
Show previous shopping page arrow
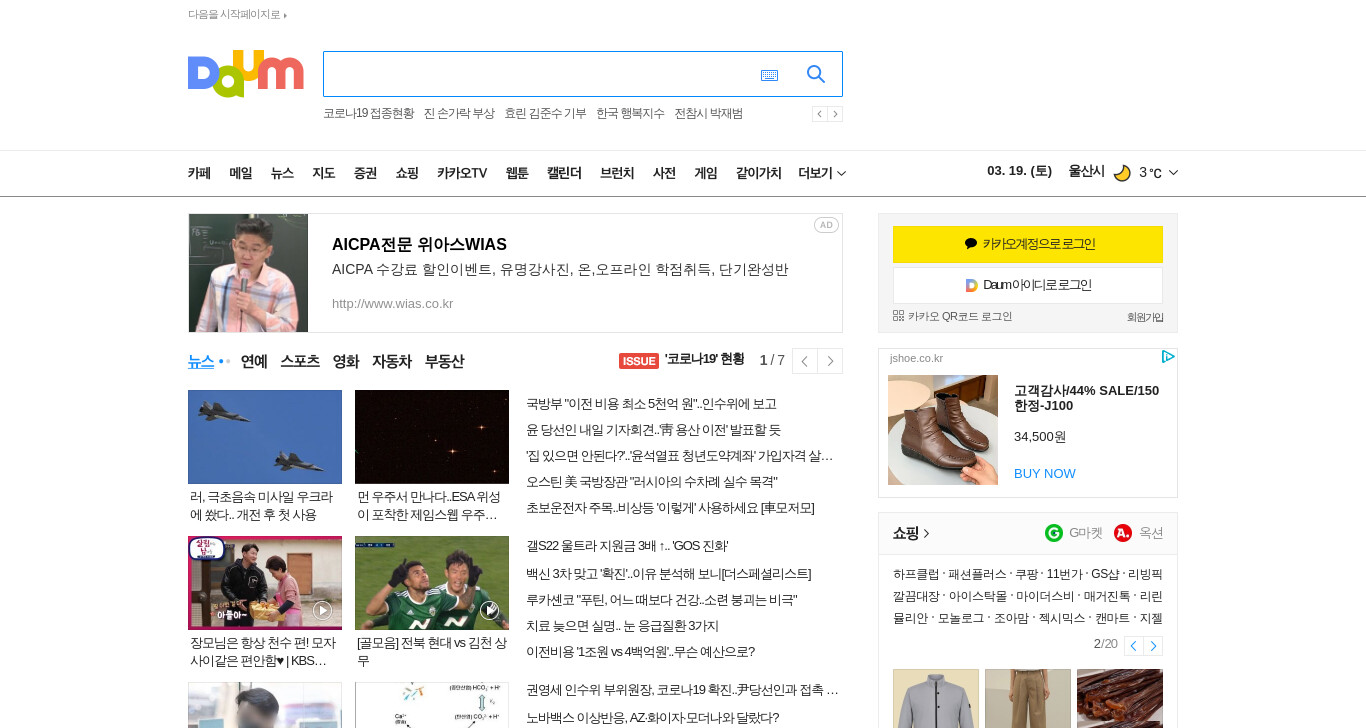(1133, 646)
